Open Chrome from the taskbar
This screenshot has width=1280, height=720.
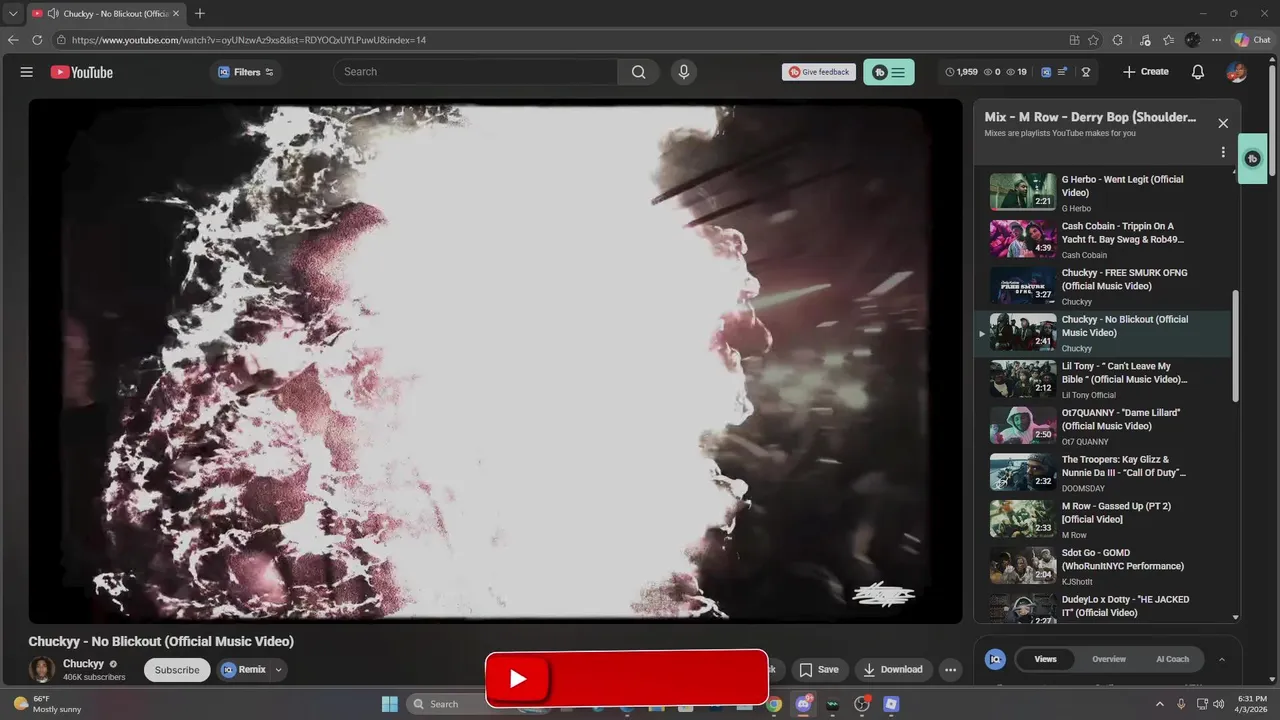click(774, 704)
